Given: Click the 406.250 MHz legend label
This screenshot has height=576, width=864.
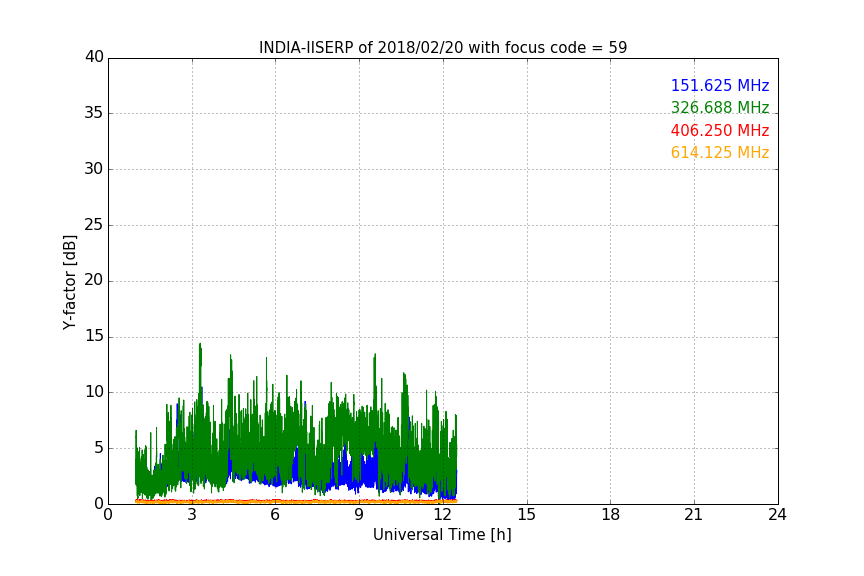Looking at the screenshot, I should 720,130.
